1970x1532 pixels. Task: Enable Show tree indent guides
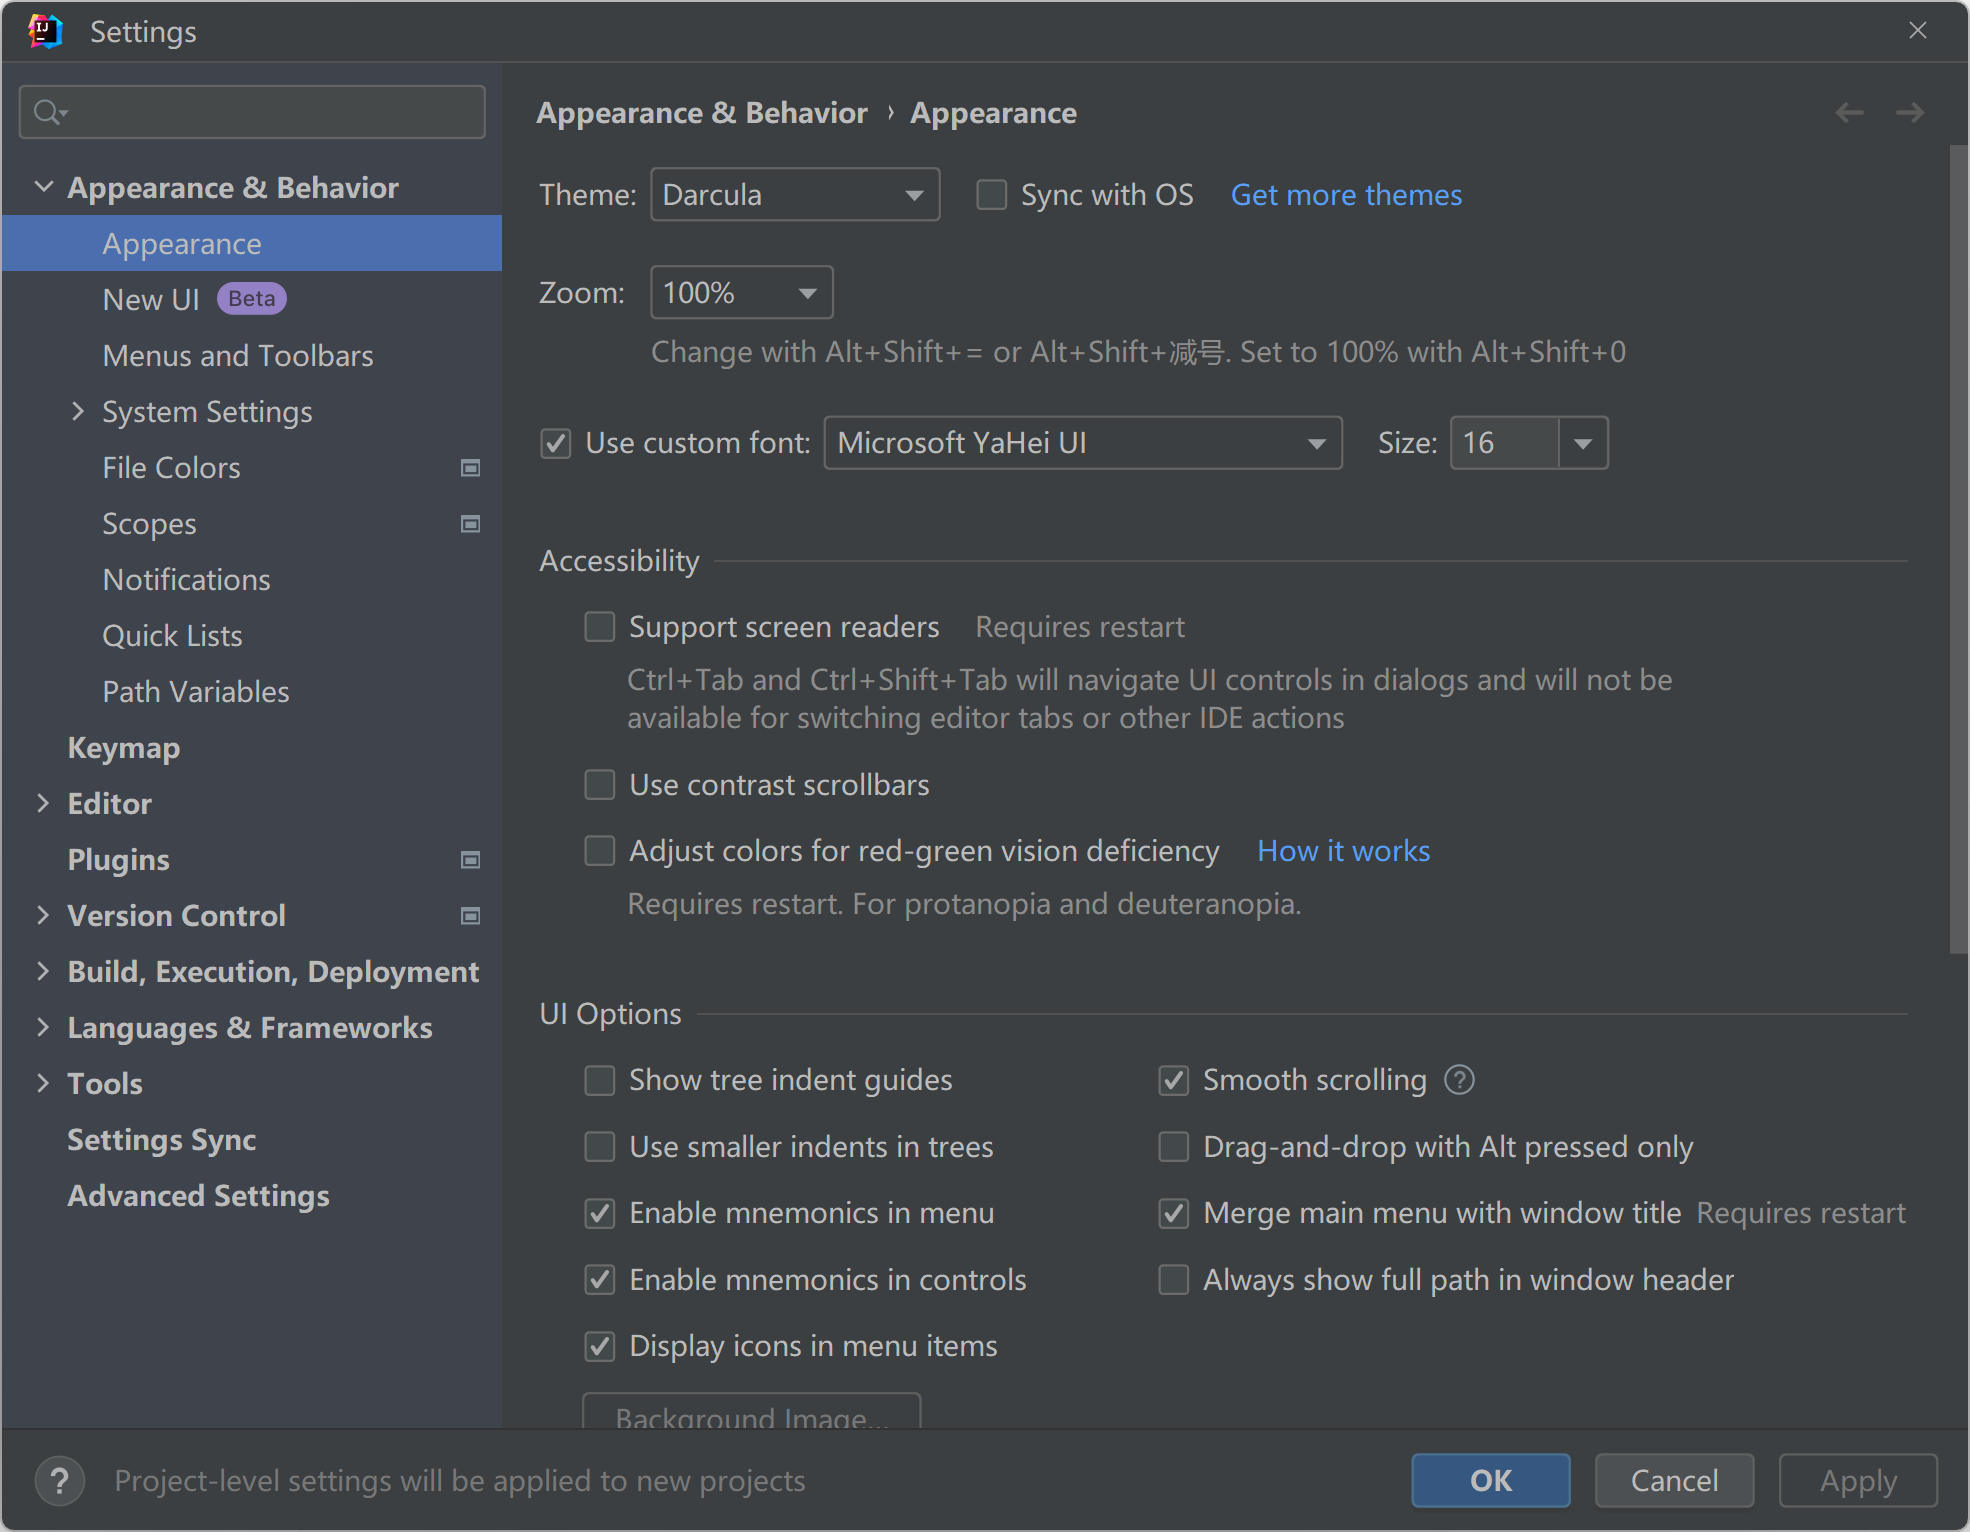pyautogui.click(x=600, y=1080)
